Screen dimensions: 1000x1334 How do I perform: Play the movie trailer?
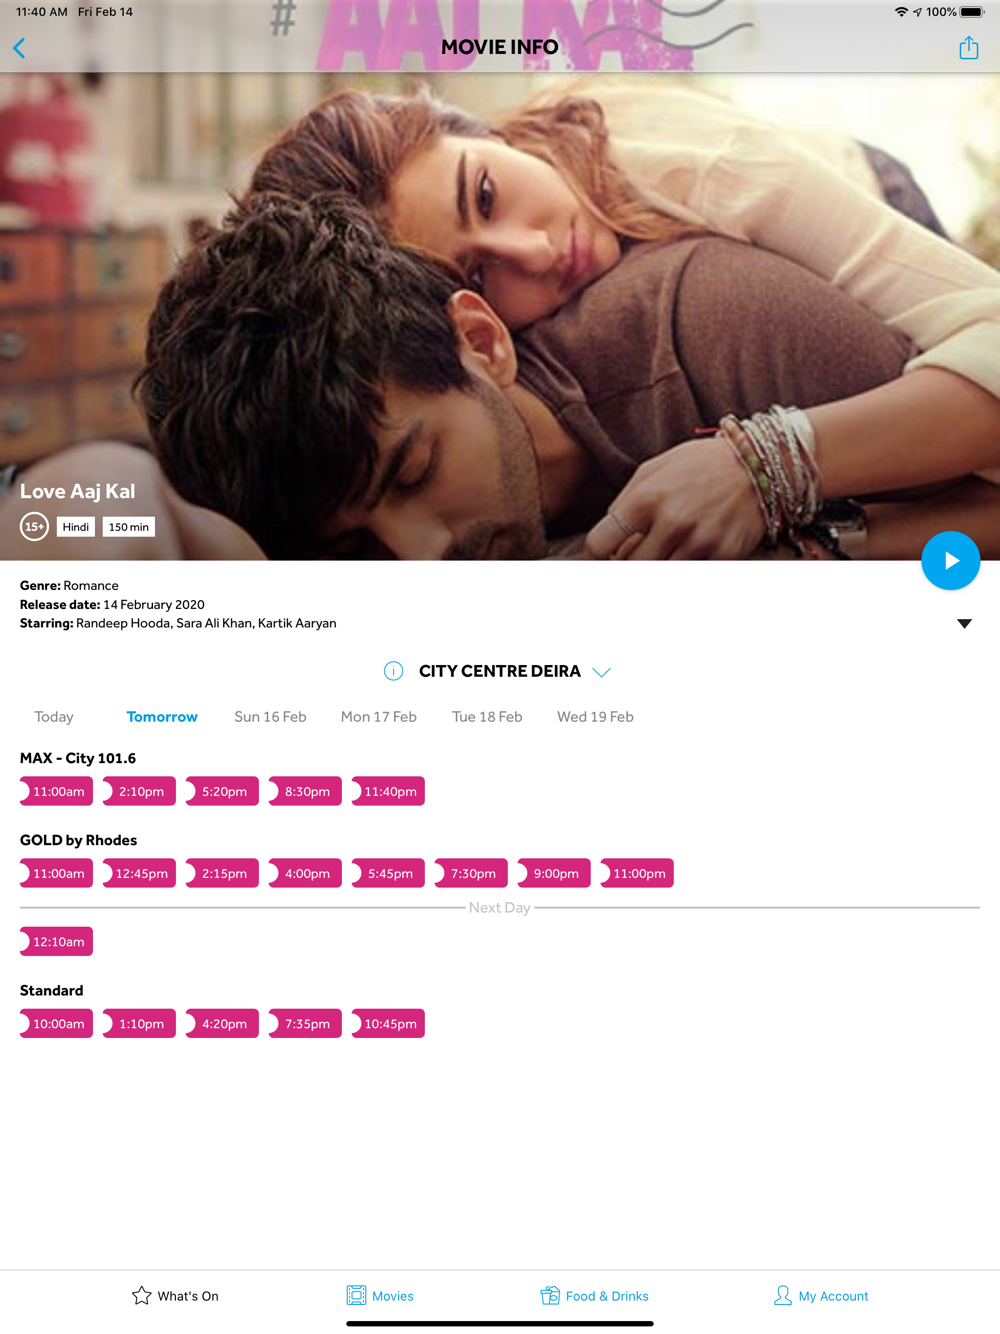[950, 561]
